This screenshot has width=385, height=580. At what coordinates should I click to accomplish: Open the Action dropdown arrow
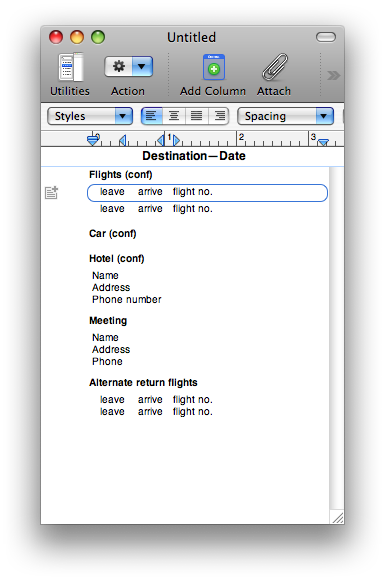pos(142,67)
